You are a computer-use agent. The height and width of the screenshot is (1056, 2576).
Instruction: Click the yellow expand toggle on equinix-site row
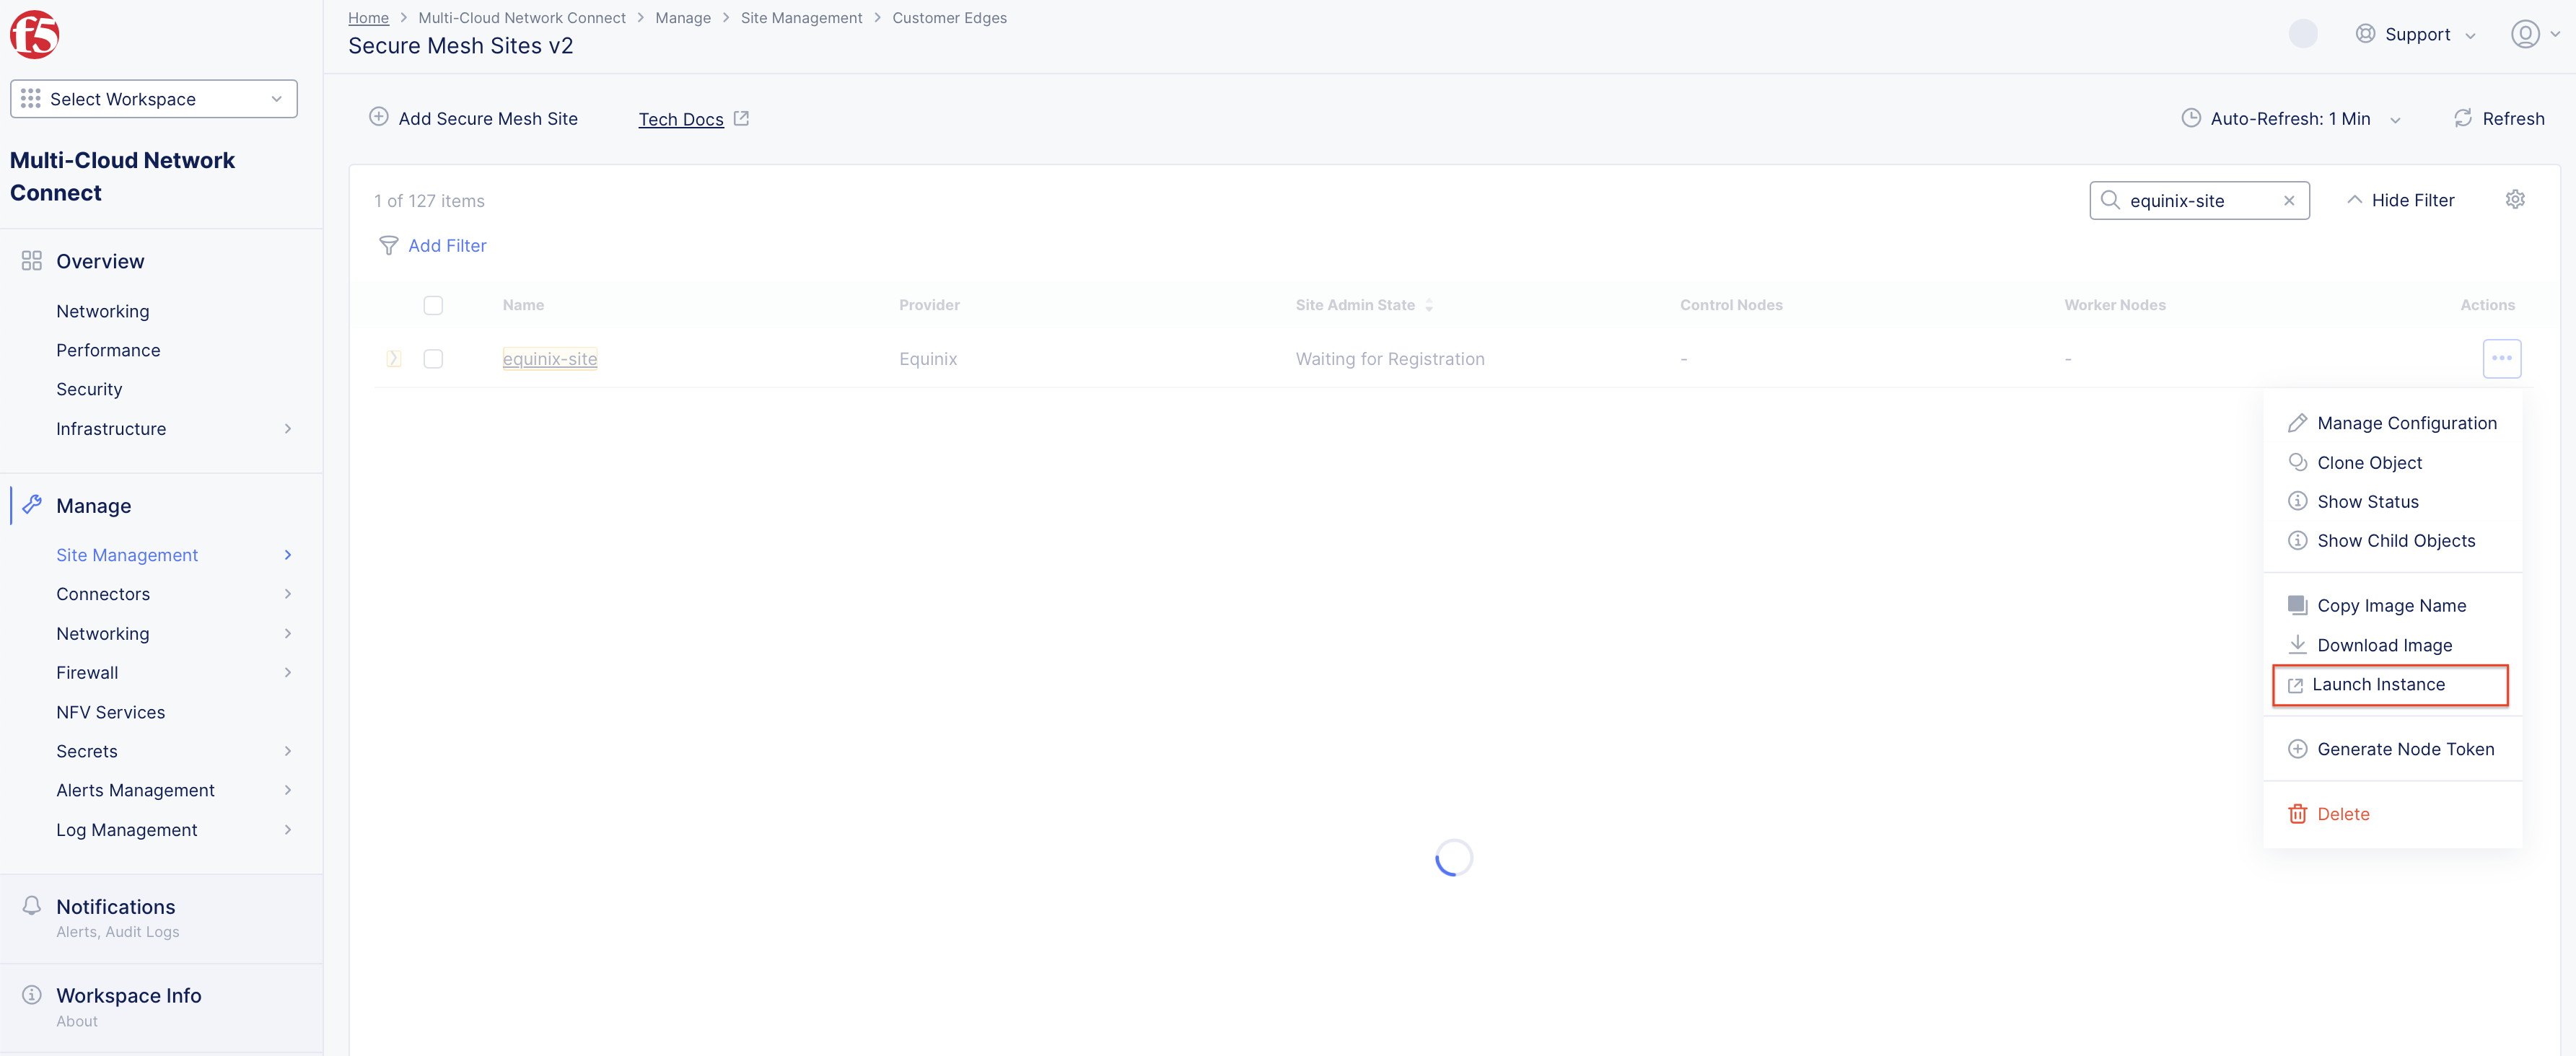point(394,358)
